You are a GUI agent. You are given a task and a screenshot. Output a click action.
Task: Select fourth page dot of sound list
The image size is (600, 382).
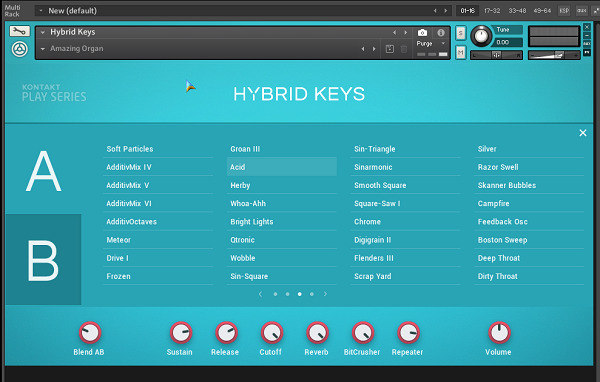click(312, 294)
